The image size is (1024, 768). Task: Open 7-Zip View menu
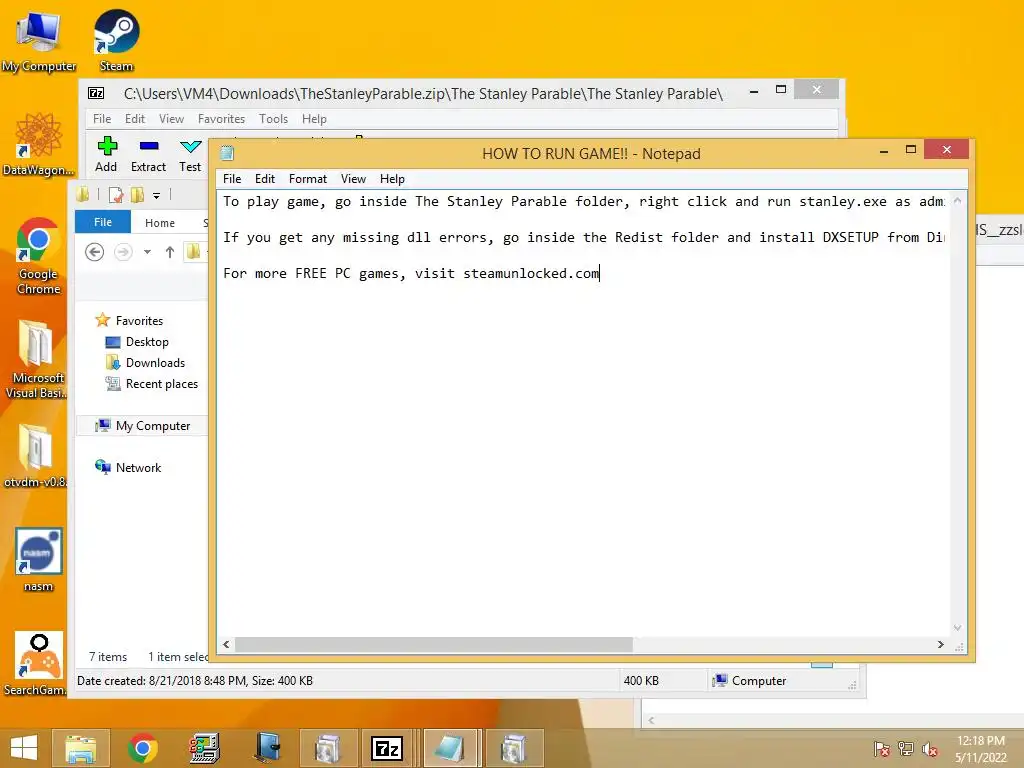point(171,119)
